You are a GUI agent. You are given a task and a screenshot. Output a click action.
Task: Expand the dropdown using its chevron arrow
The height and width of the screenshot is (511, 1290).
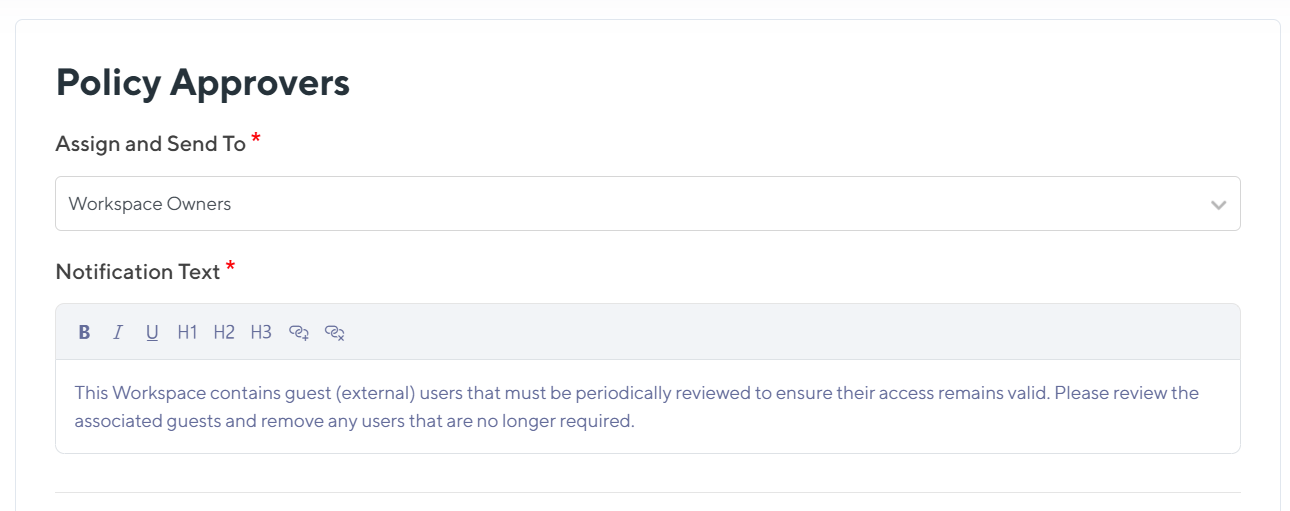coord(1218,205)
